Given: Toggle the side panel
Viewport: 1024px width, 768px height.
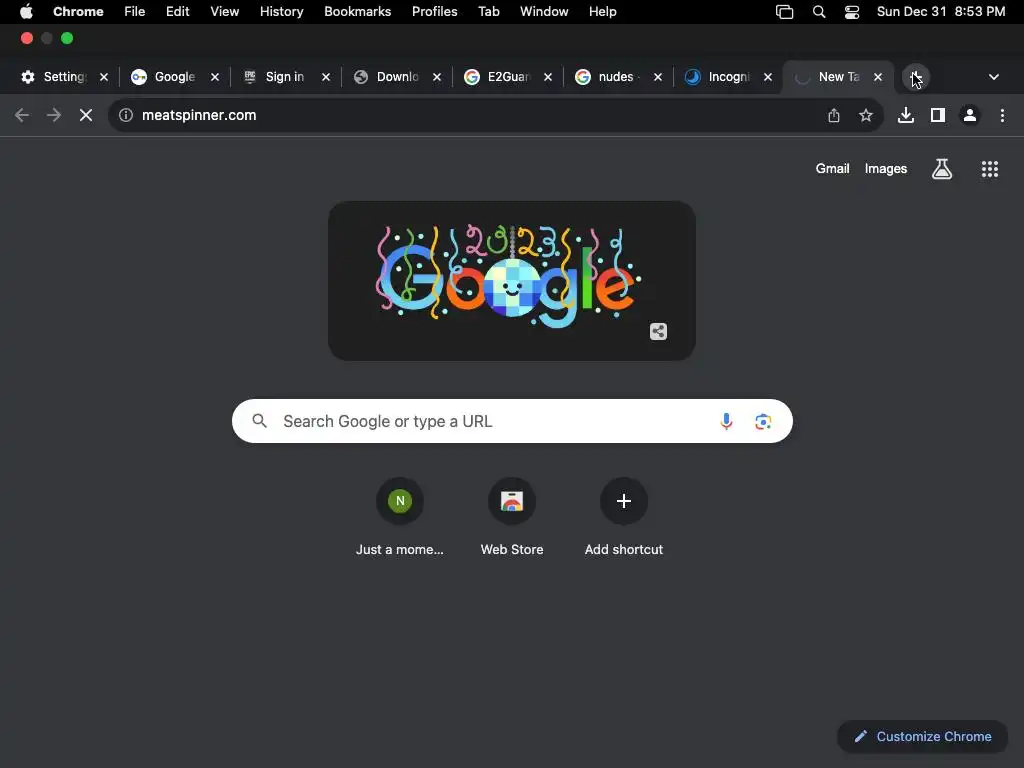Looking at the screenshot, I should pos(938,116).
